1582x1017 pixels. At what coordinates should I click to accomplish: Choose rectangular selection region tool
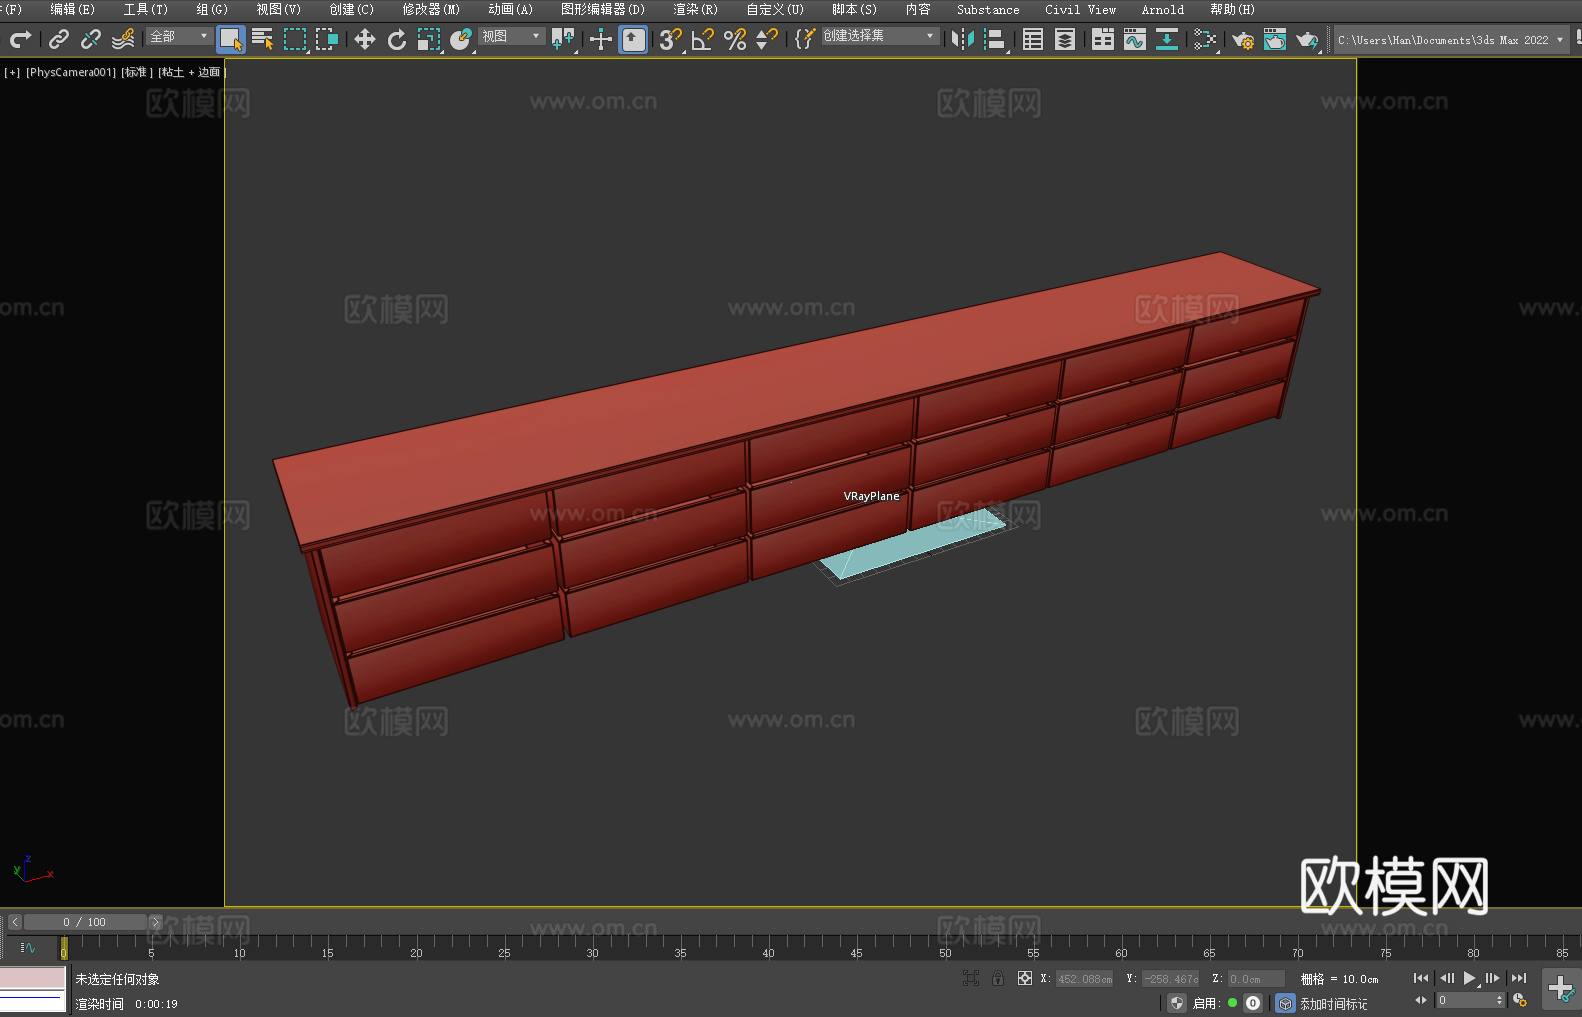295,39
